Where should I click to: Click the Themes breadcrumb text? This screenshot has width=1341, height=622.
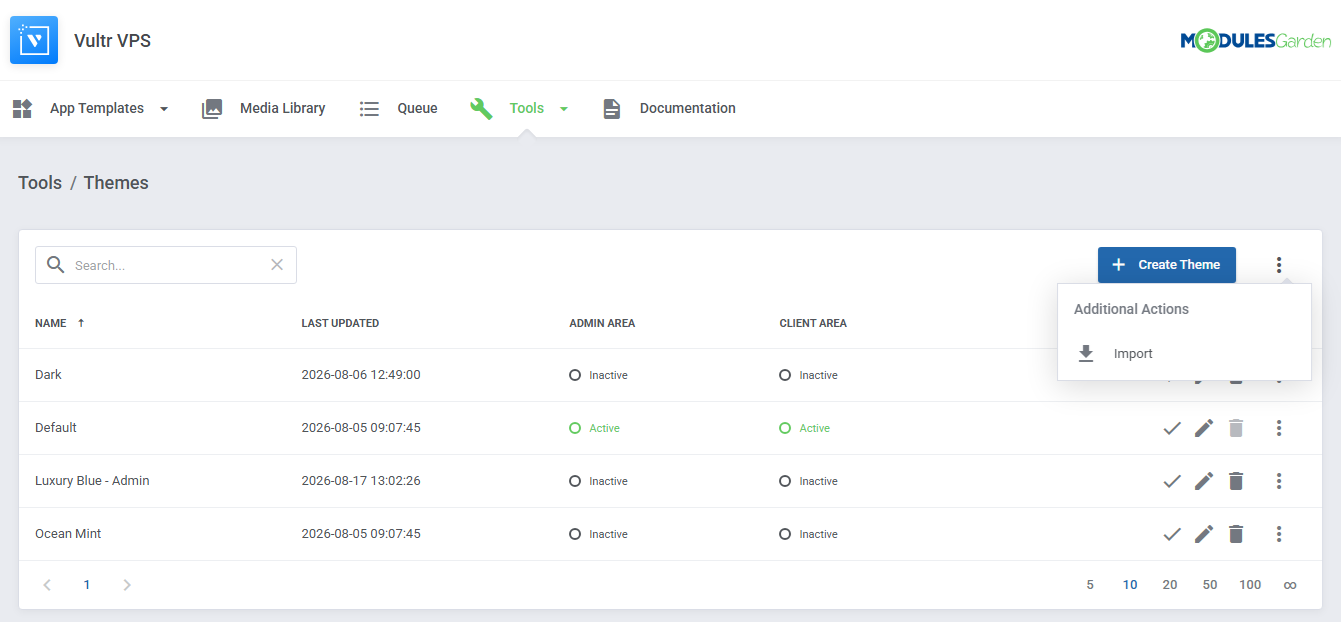(x=116, y=183)
